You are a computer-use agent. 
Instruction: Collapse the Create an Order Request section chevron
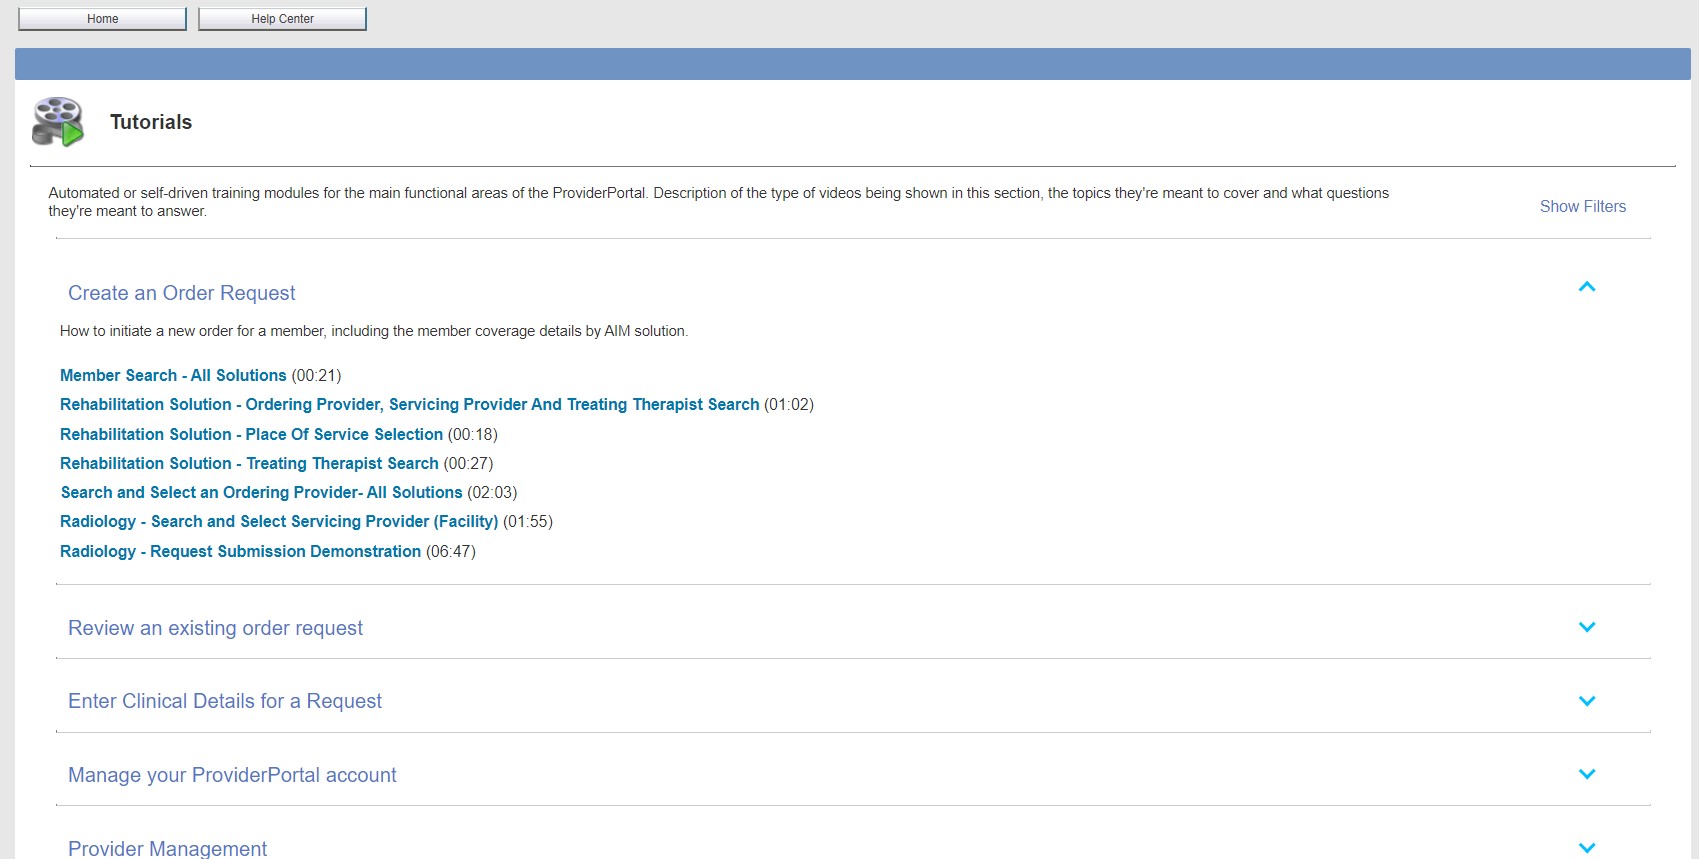[1587, 287]
